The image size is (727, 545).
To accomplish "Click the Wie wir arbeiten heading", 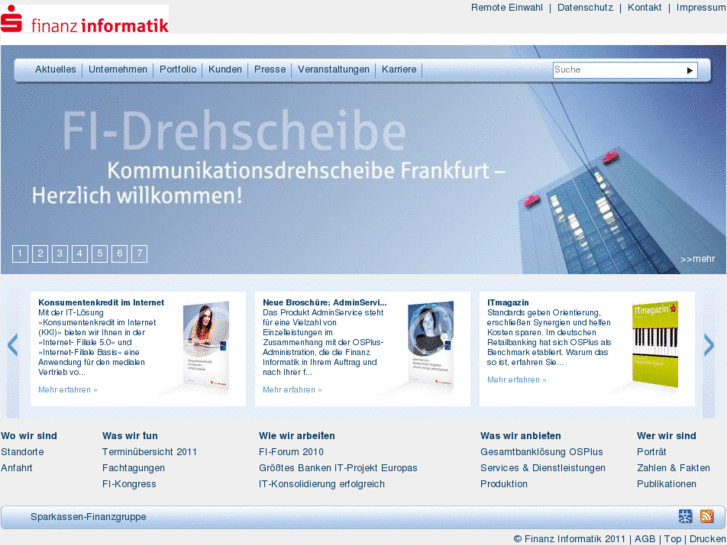I will [x=297, y=436].
